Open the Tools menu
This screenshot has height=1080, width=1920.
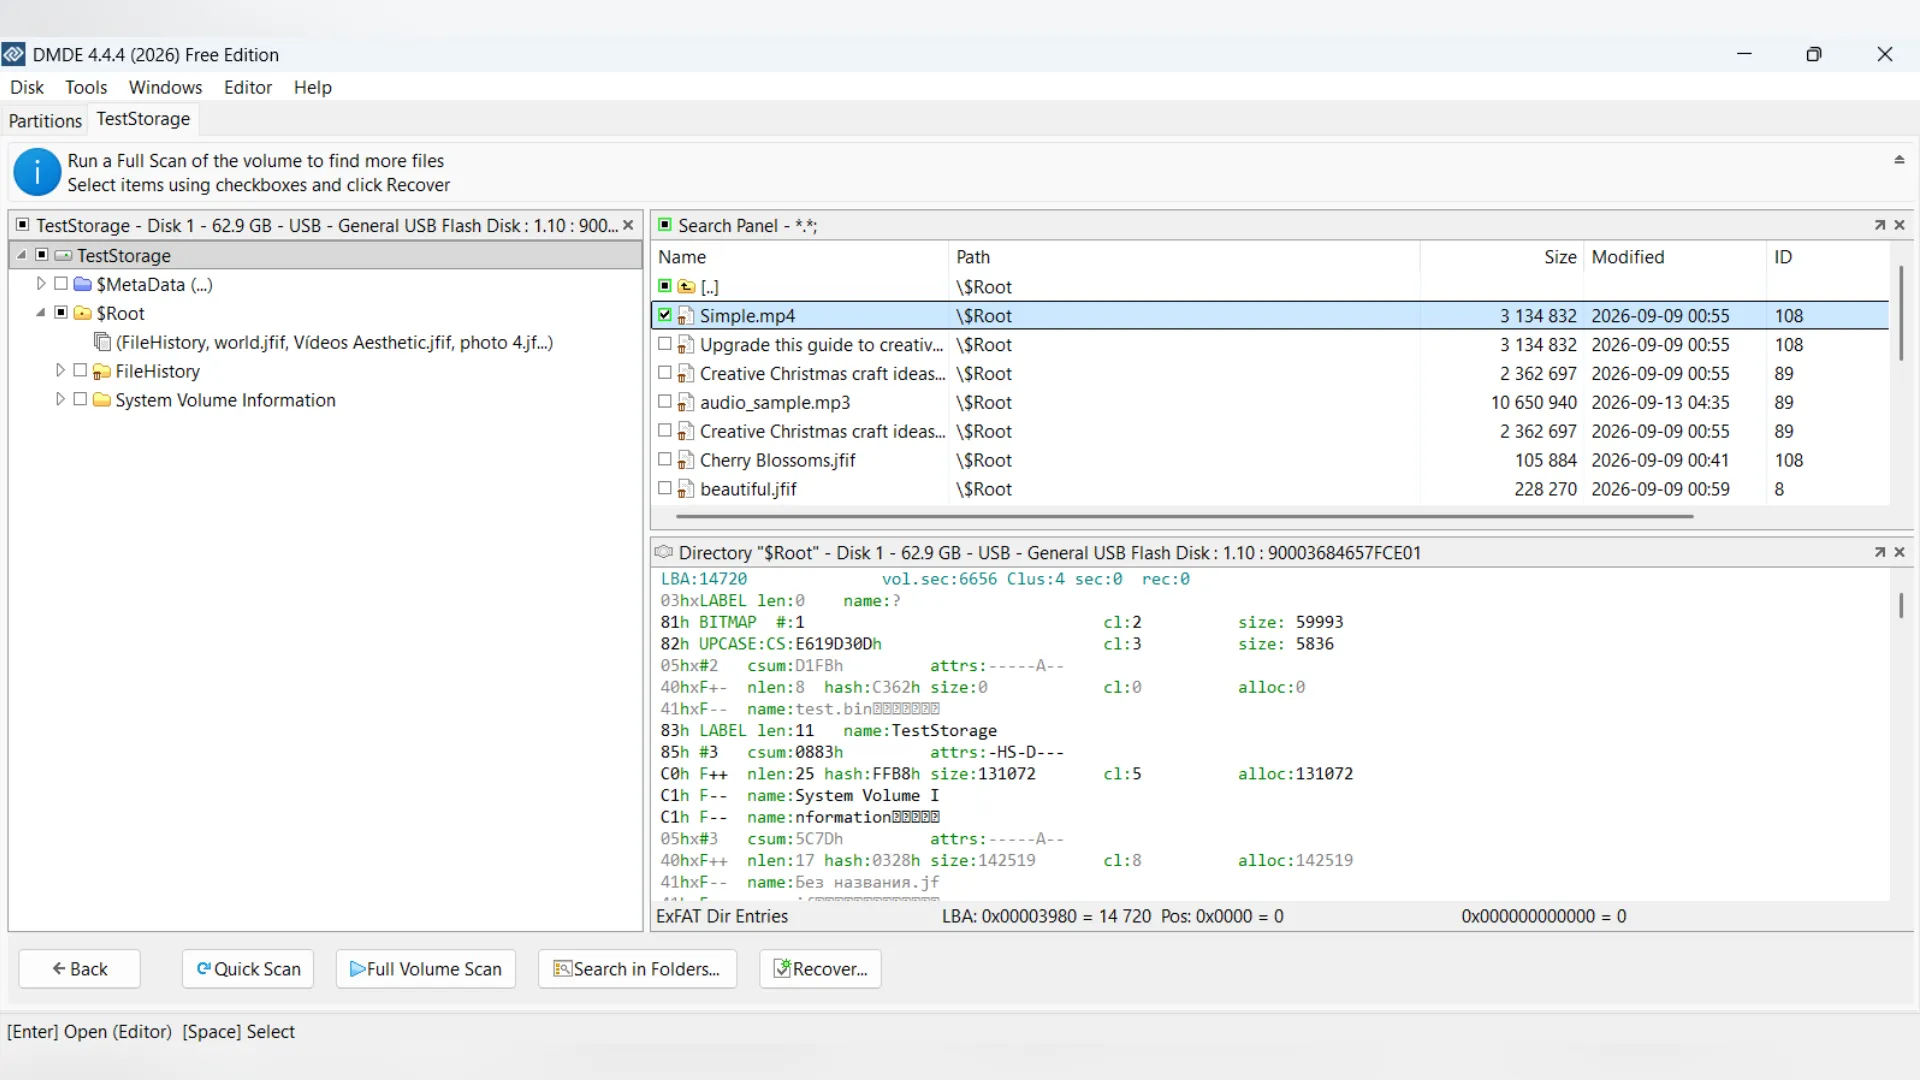tap(86, 87)
